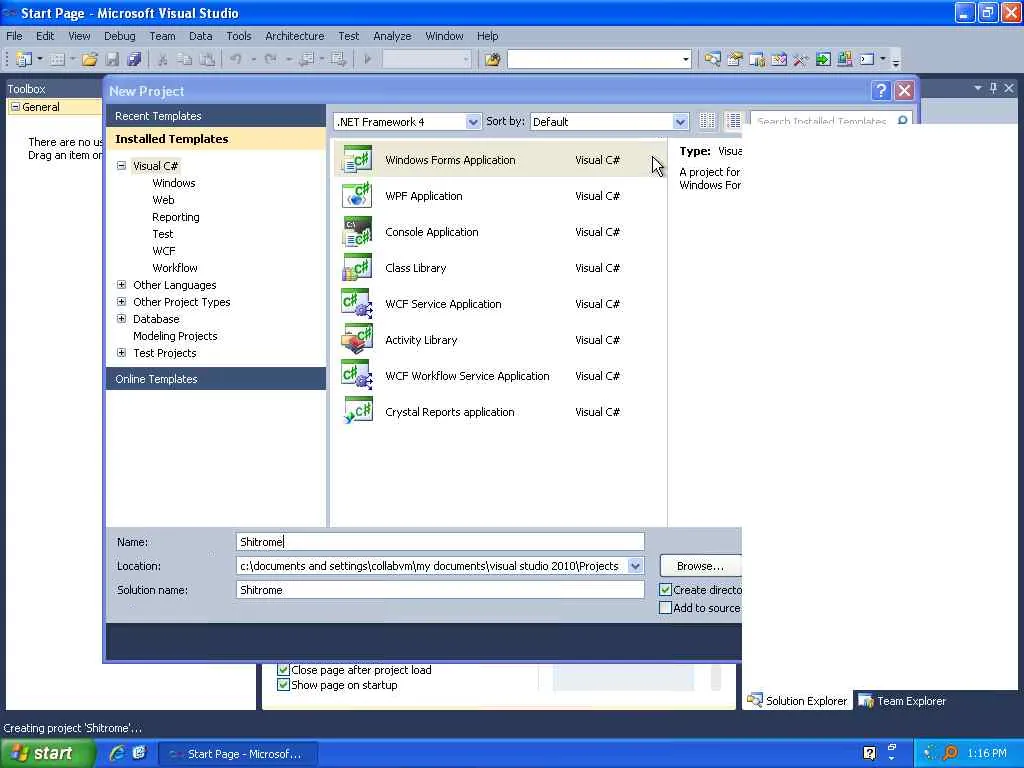
Task: Select Activity Library template row
Action: point(500,340)
